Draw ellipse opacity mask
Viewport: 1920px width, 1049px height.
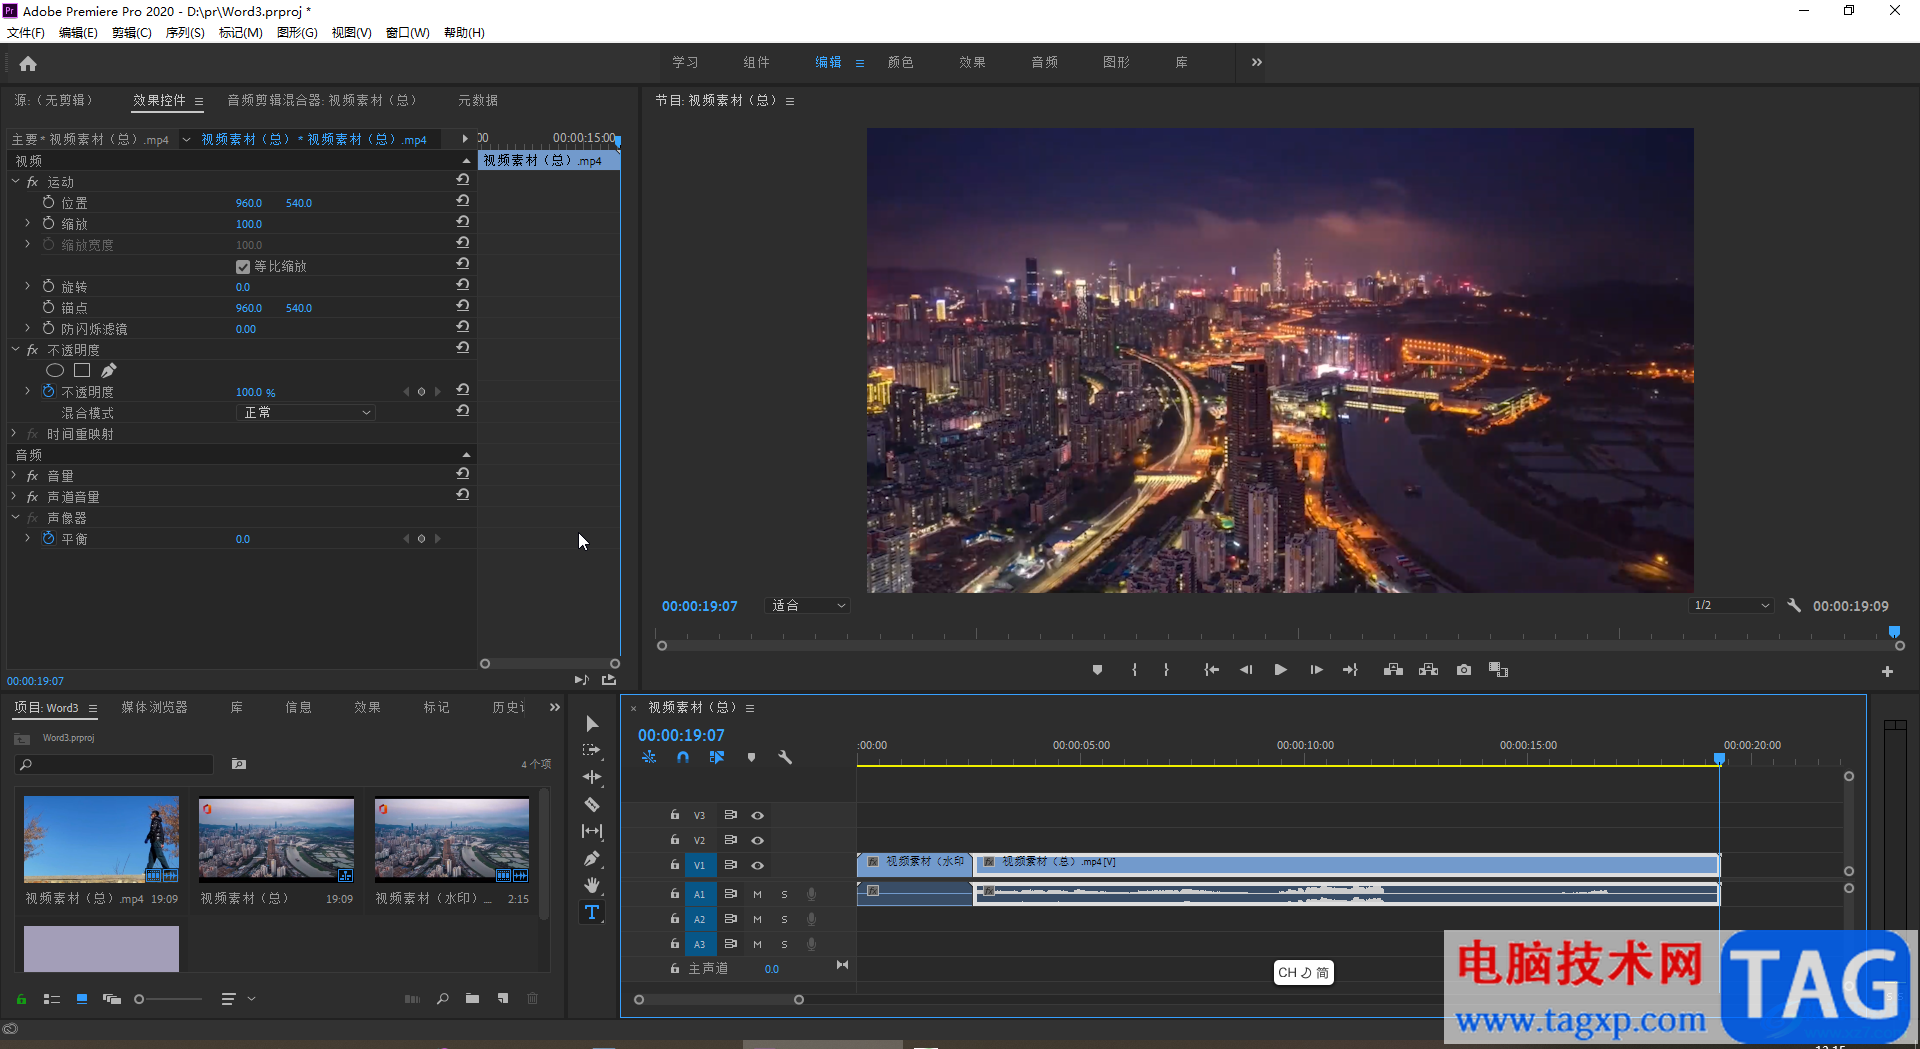[55, 371]
